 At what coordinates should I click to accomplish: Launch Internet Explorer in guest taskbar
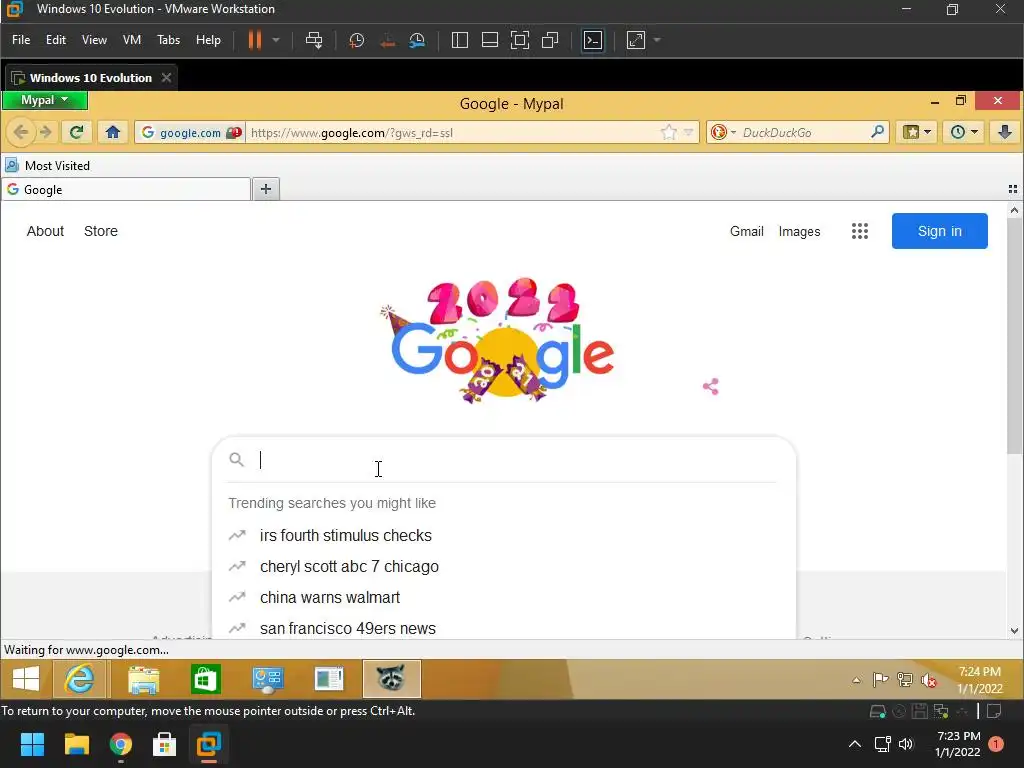tap(80, 679)
